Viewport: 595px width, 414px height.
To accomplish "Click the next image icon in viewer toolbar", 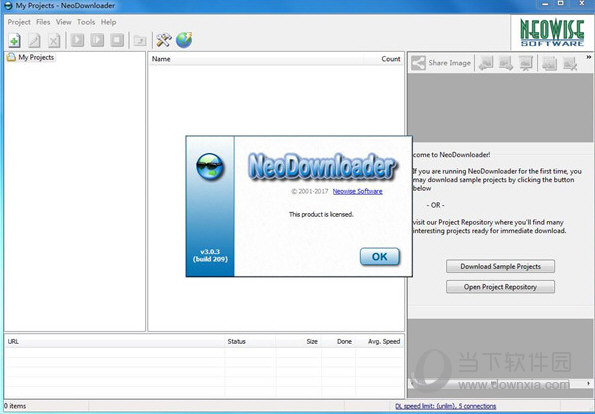I will point(506,63).
